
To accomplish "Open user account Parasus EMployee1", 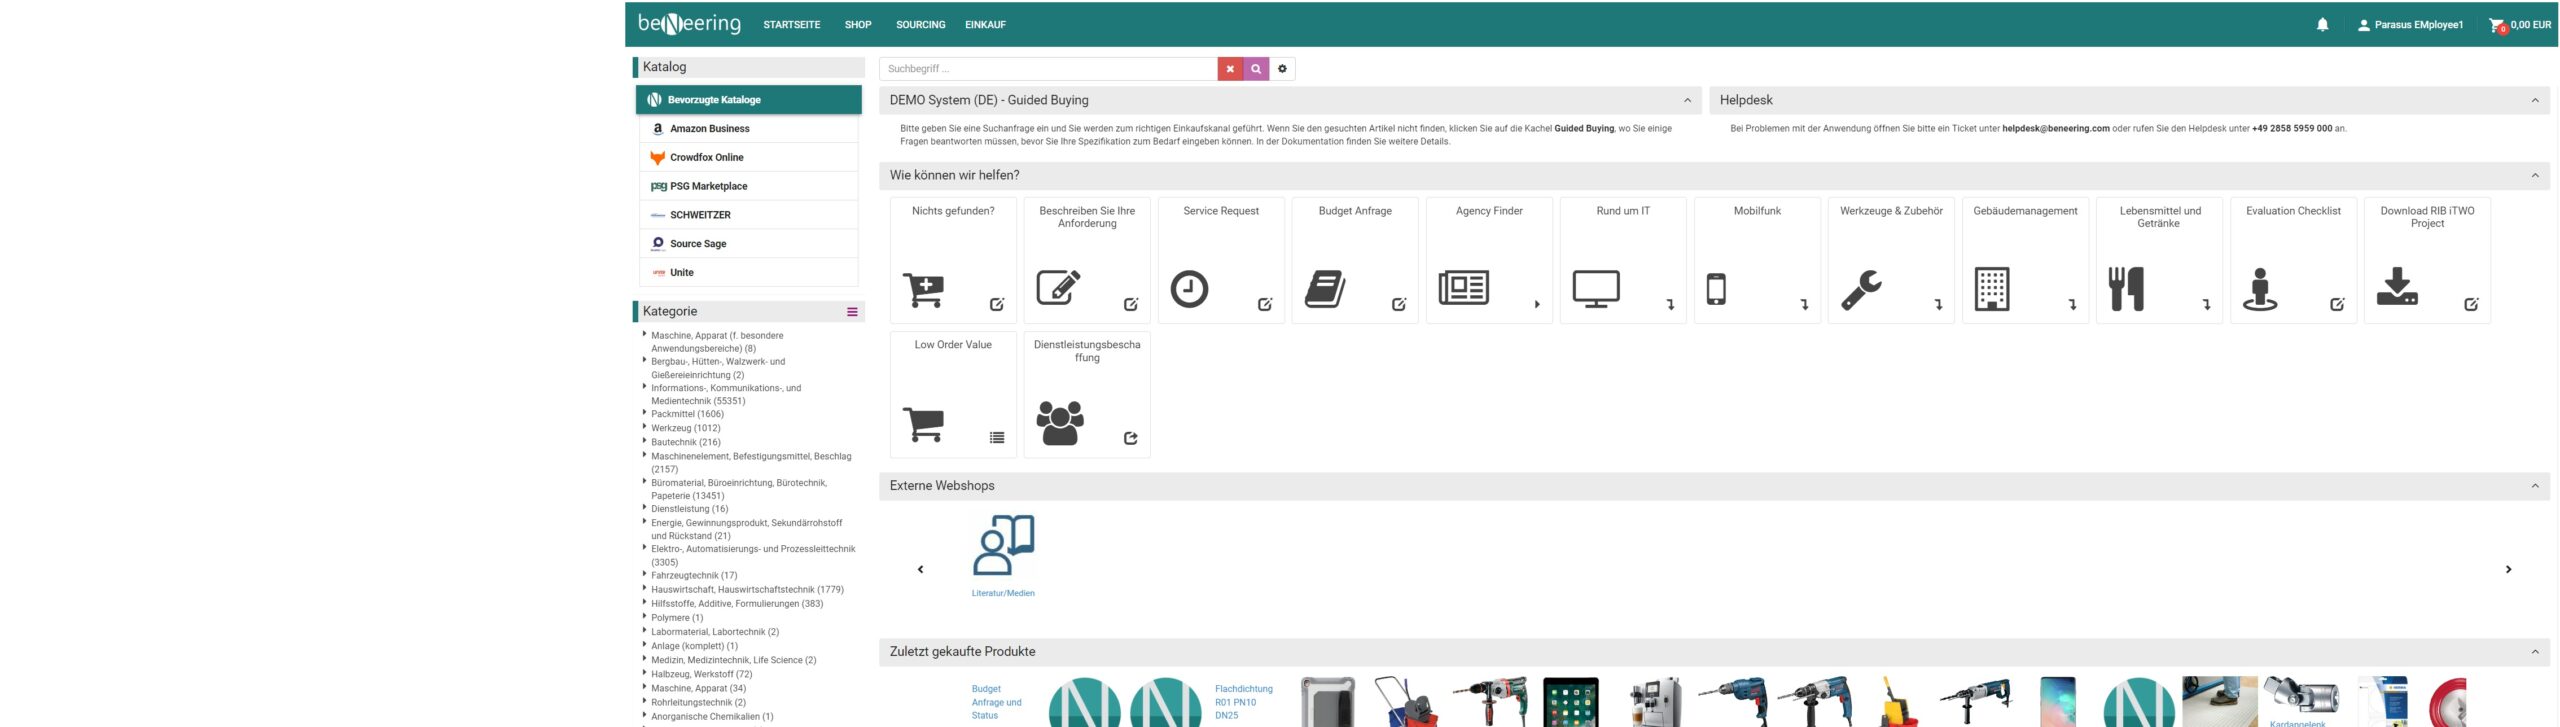I will pos(2410,25).
